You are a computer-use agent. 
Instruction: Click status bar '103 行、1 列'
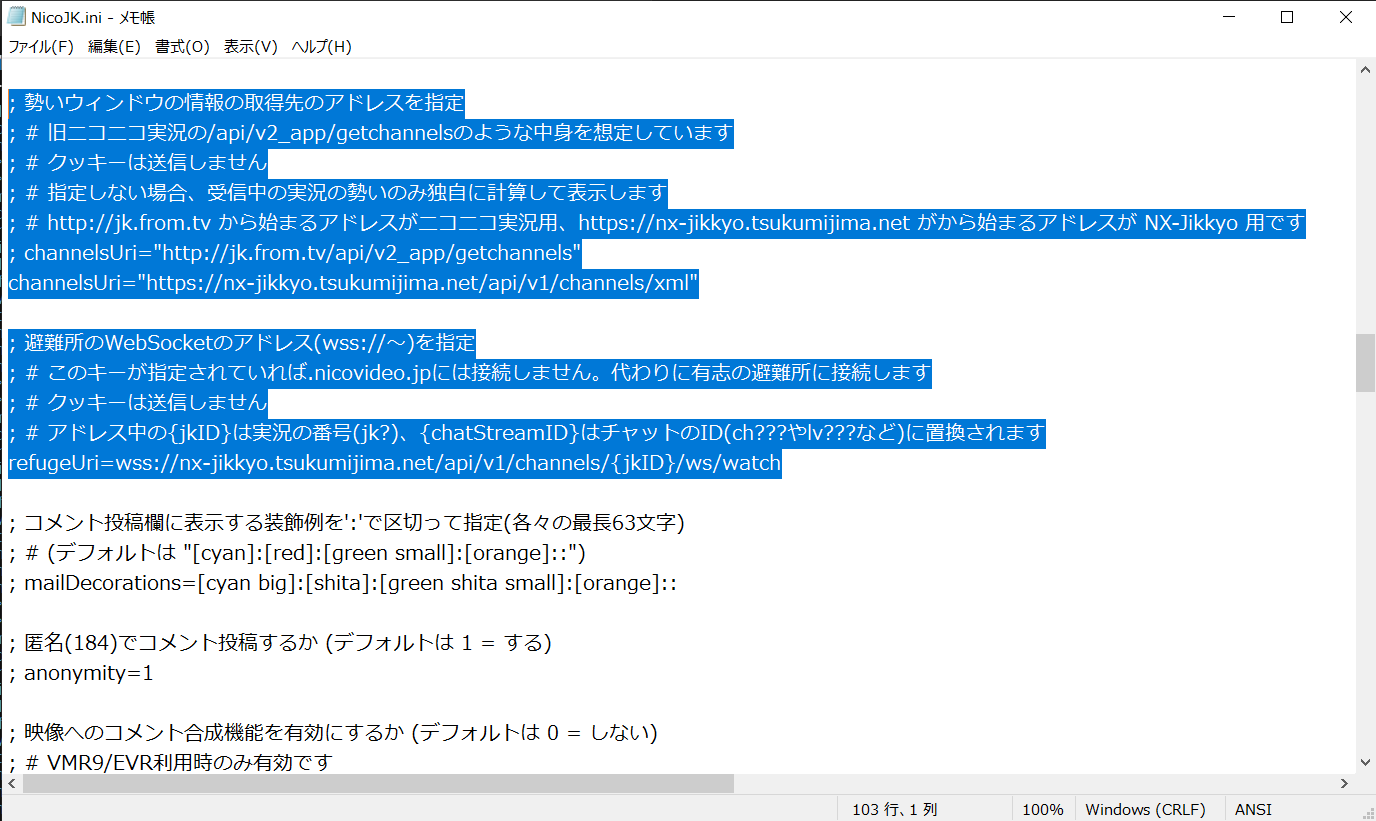[x=895, y=809]
